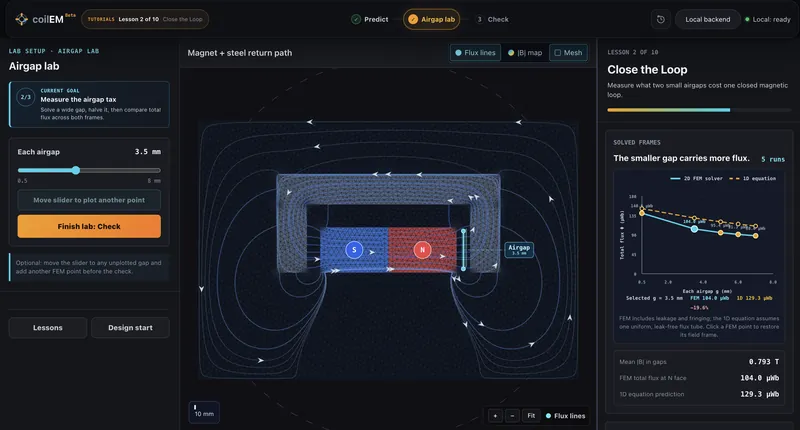This screenshot has height=430, width=800.
Task: Click the 1D equation legend entry
Action: point(753,179)
